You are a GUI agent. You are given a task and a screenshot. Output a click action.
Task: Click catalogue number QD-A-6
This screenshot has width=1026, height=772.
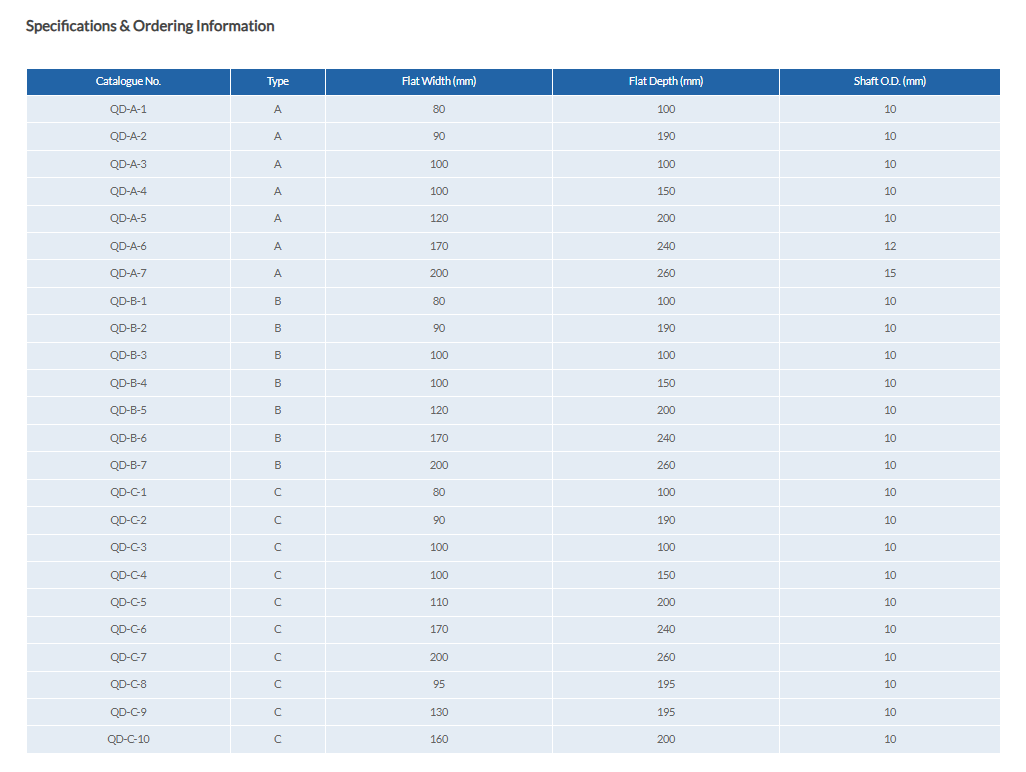point(128,246)
